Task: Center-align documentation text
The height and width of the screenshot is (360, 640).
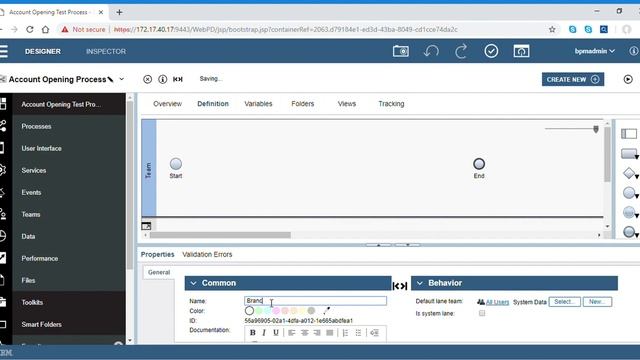Action: (304, 333)
